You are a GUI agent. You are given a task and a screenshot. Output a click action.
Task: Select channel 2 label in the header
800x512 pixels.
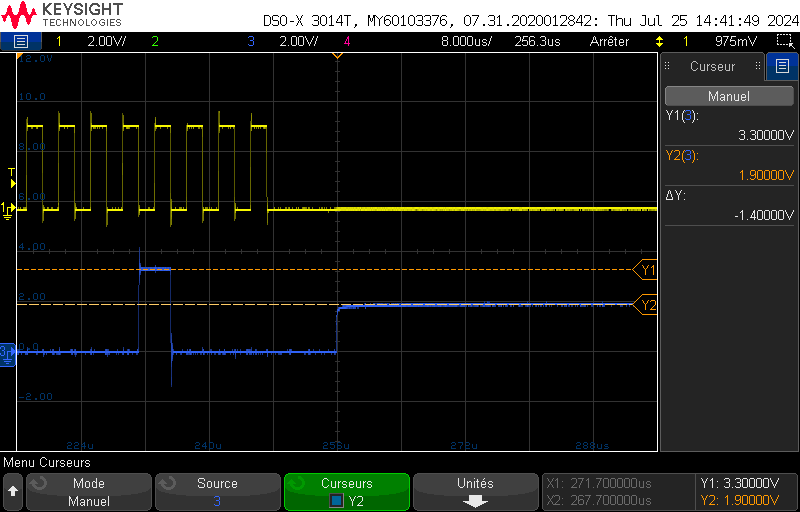pyautogui.click(x=155, y=42)
